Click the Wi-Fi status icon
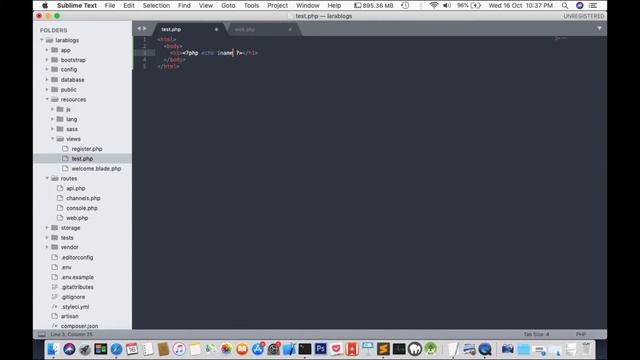 (x=434, y=5)
